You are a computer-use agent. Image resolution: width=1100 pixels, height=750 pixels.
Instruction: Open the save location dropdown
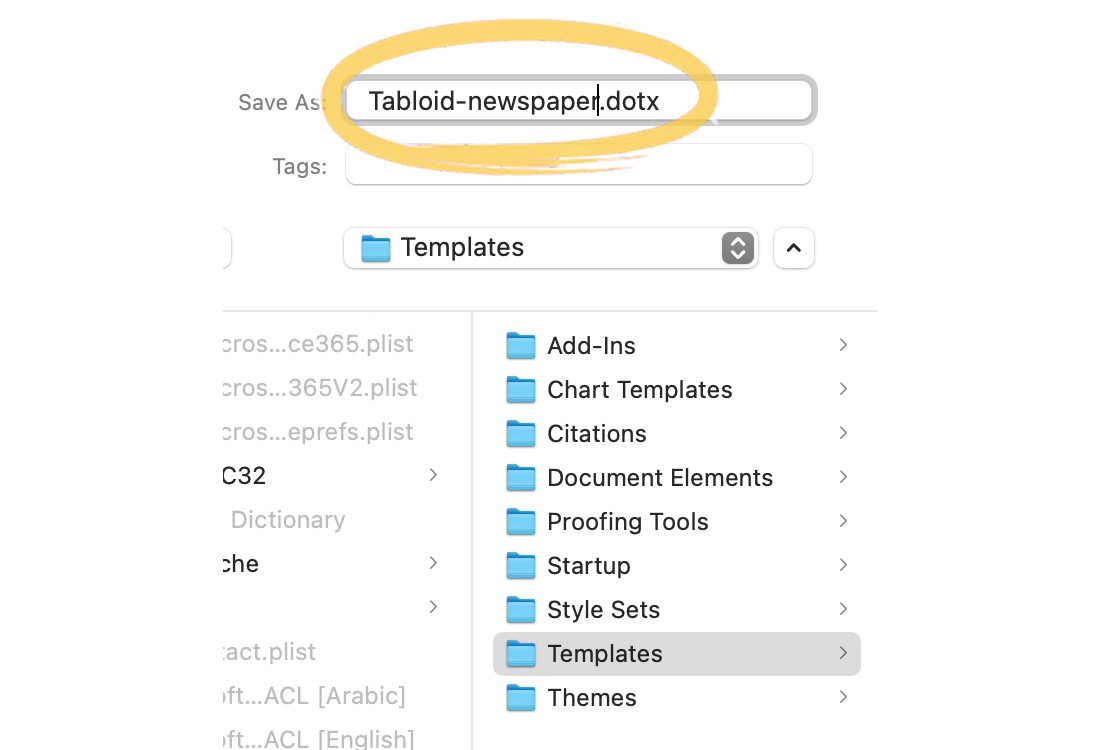(x=737, y=247)
